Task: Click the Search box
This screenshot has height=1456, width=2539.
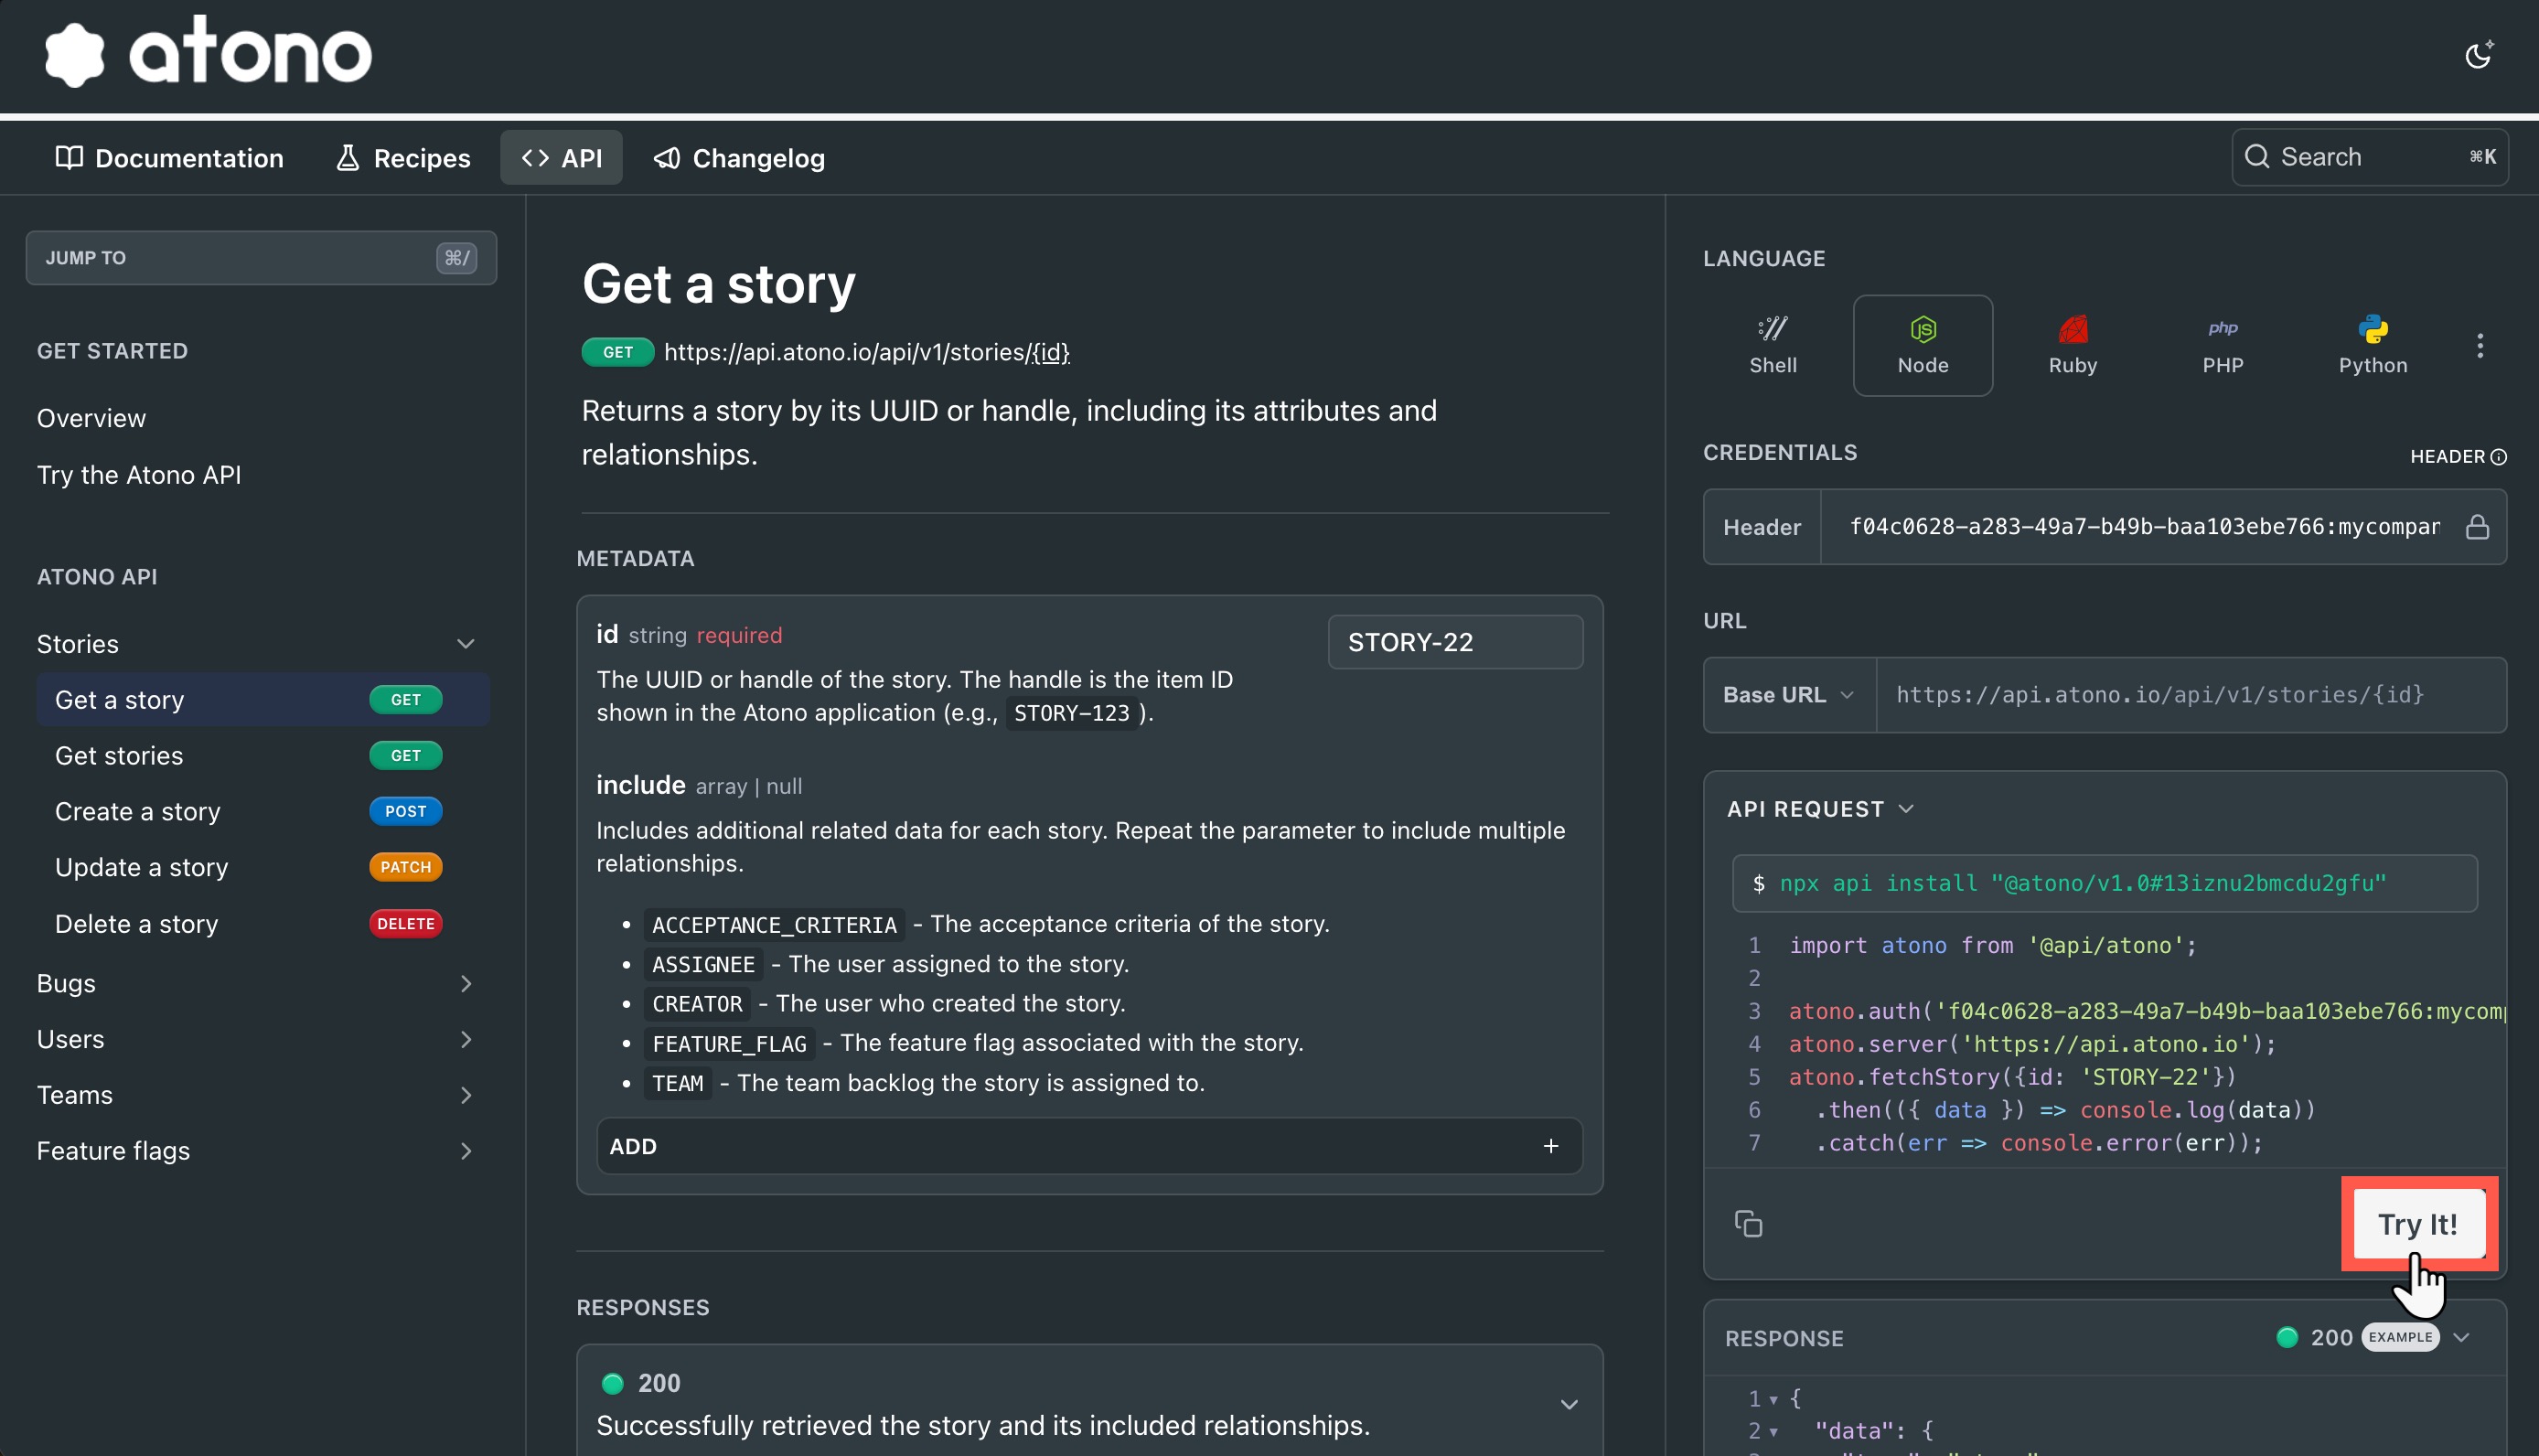Action: (x=2369, y=157)
